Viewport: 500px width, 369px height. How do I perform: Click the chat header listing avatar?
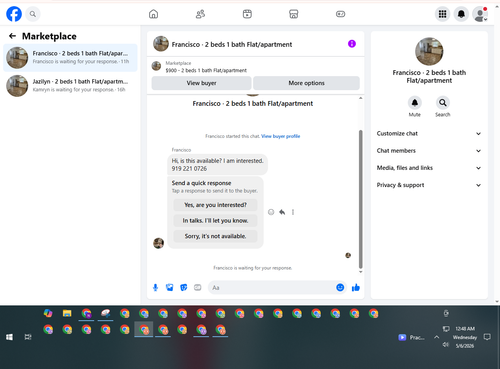(x=161, y=44)
